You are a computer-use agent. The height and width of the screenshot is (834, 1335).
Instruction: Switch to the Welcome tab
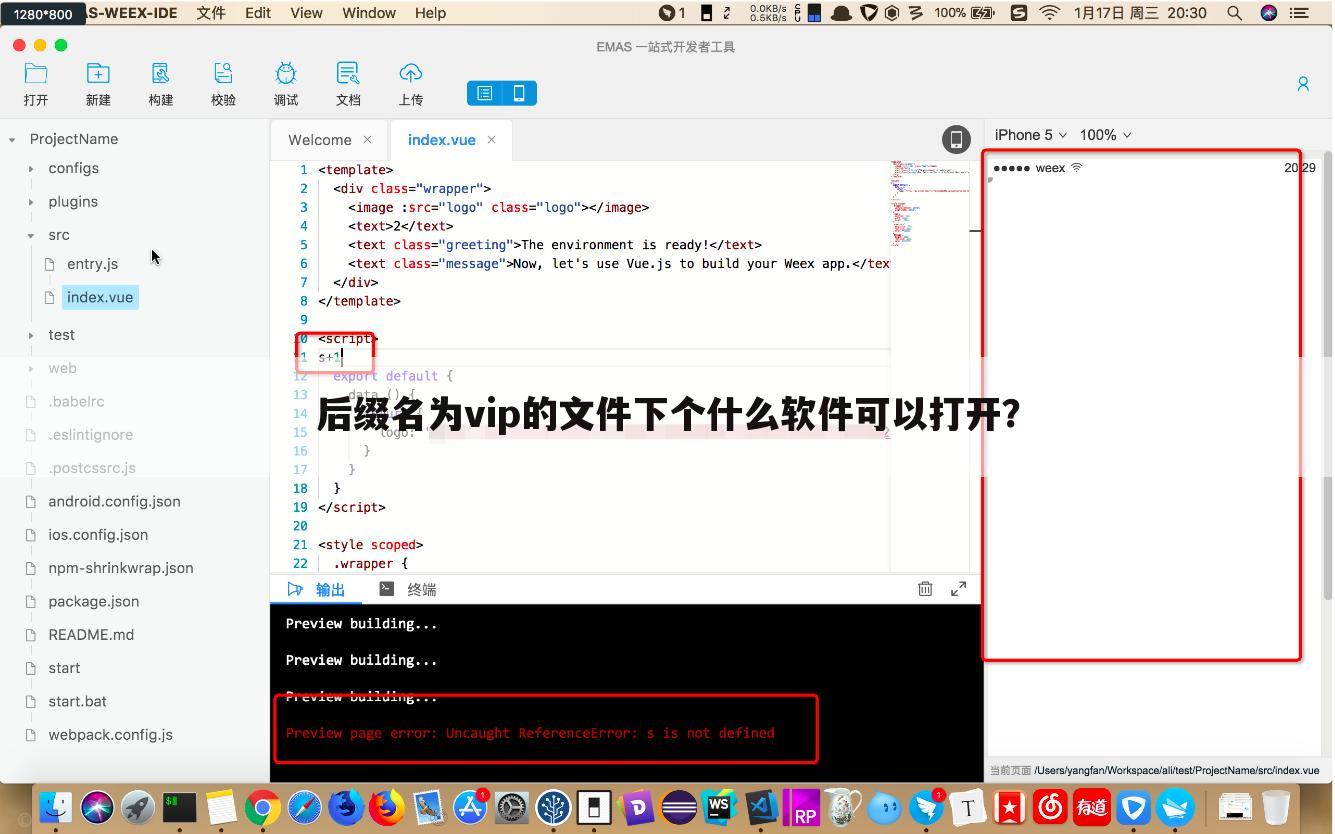(x=319, y=140)
